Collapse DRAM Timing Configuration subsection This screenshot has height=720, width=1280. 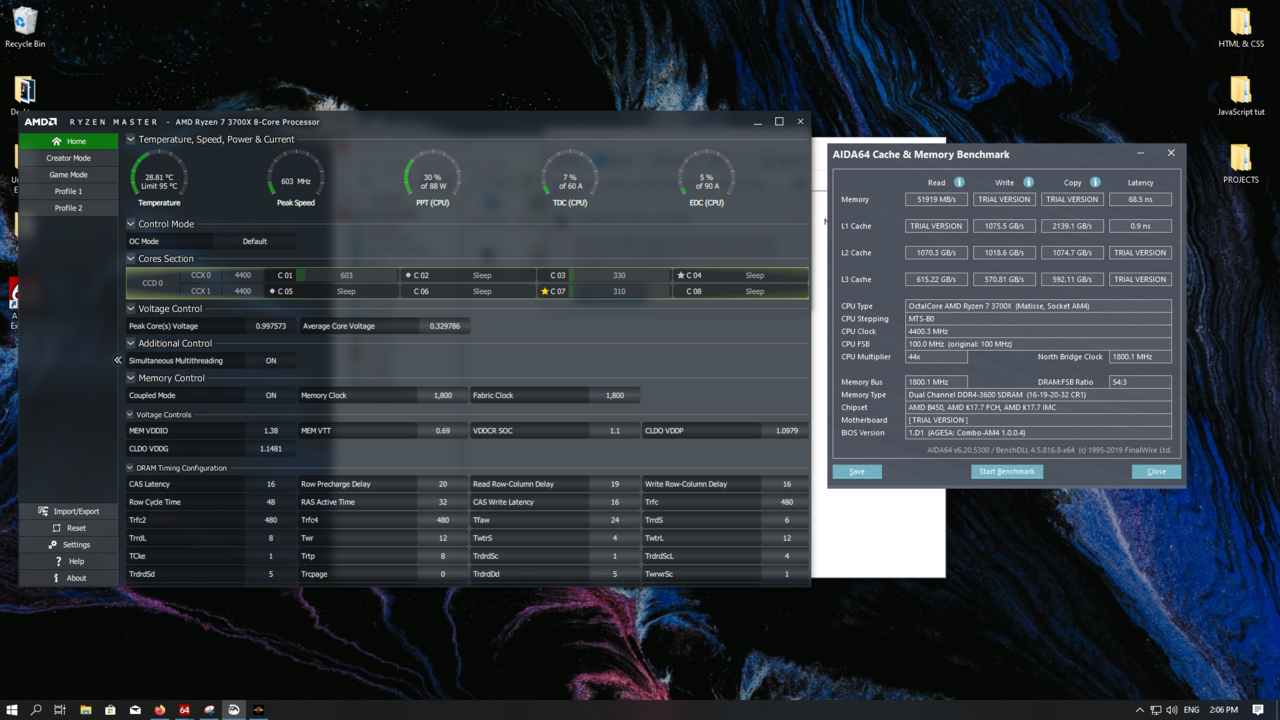(130, 468)
